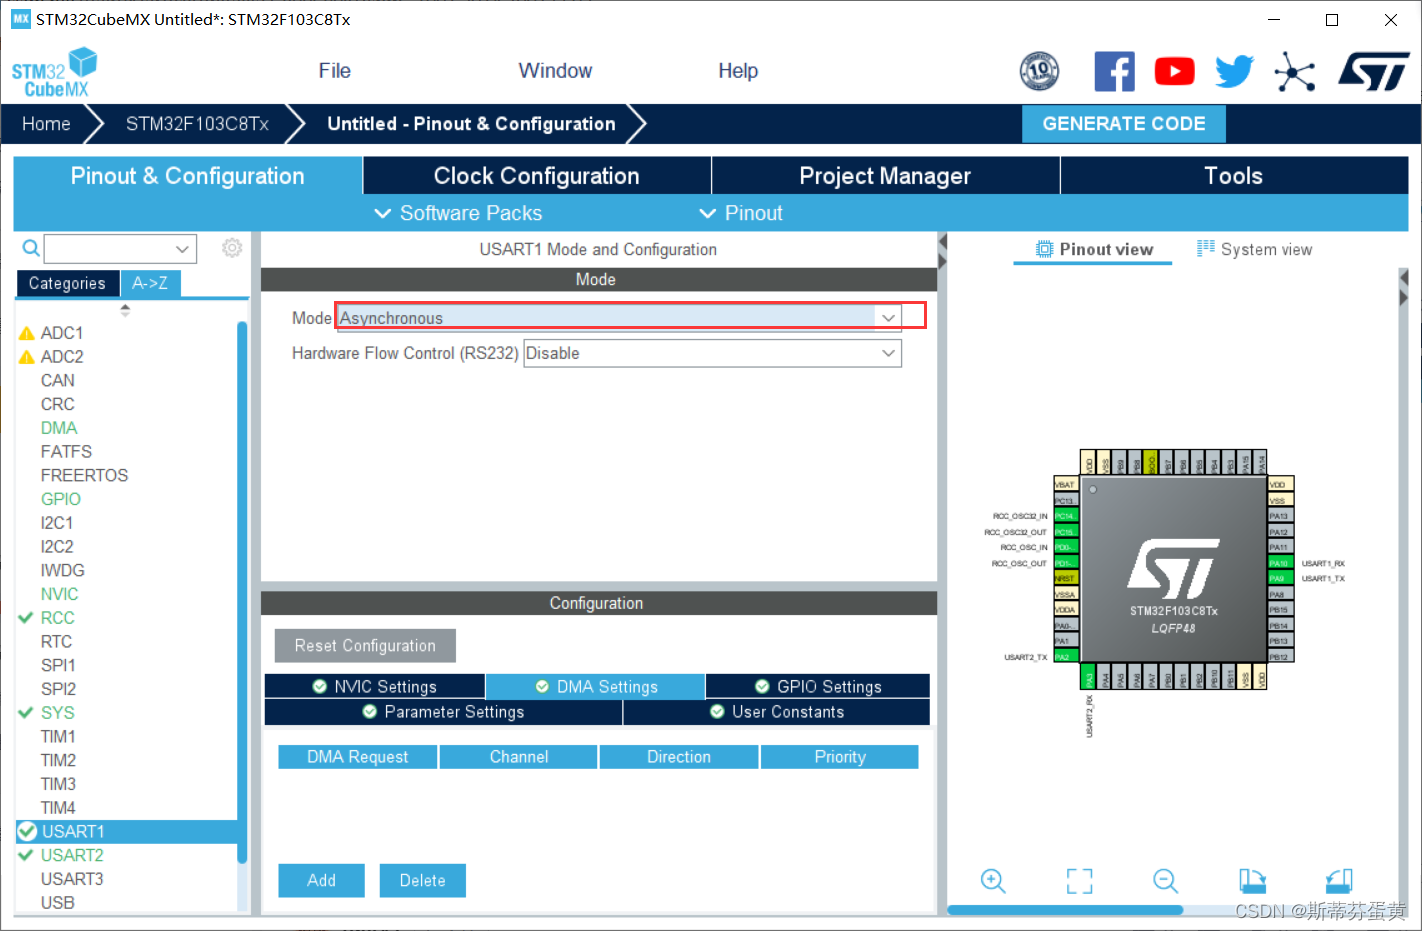
Task: Zoom in on the pinout view
Action: (993, 881)
